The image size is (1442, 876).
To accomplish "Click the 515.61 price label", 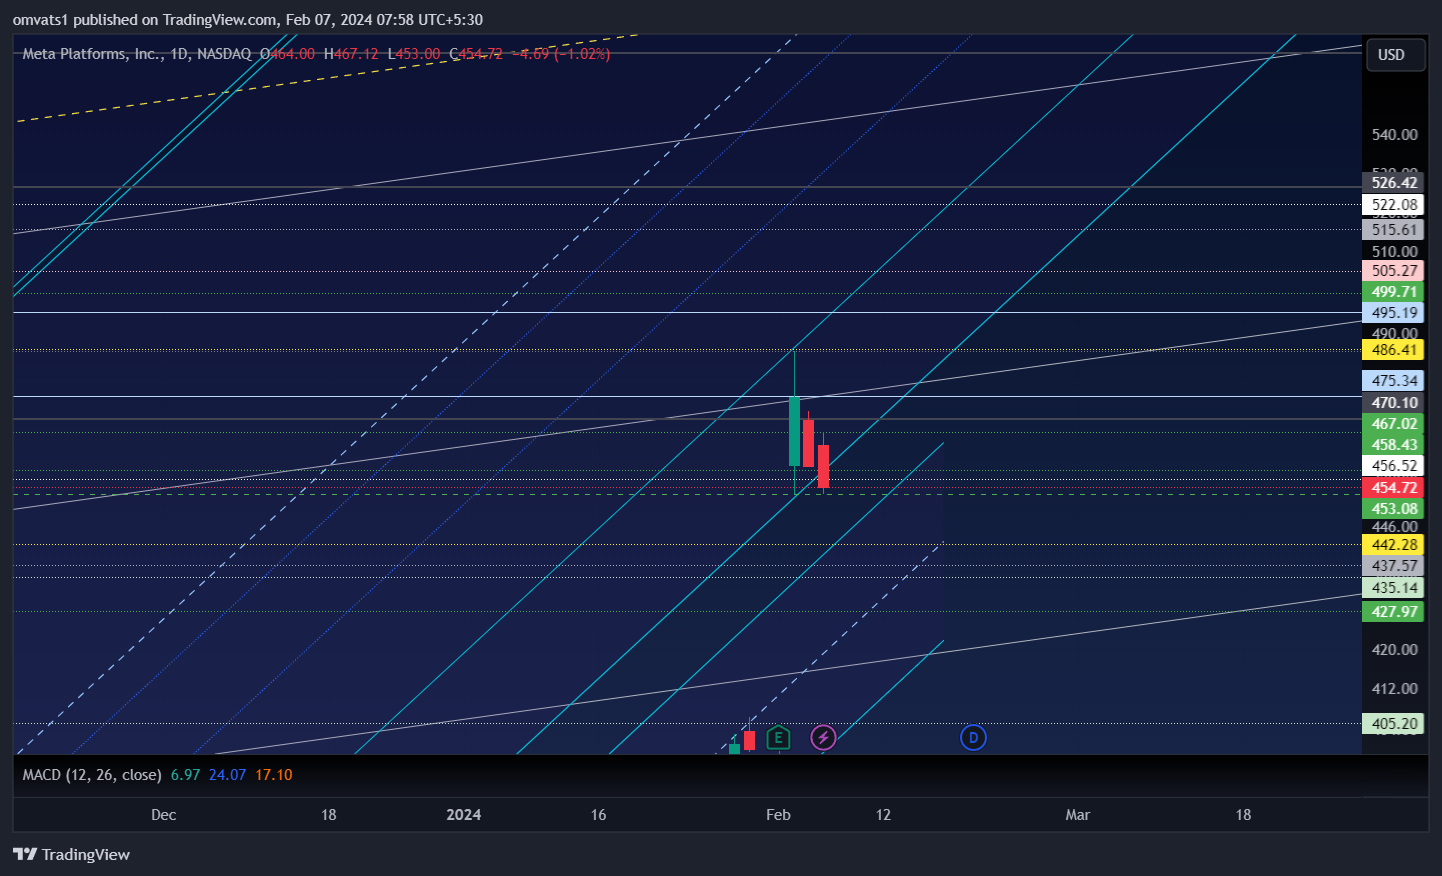I will point(1393,230).
